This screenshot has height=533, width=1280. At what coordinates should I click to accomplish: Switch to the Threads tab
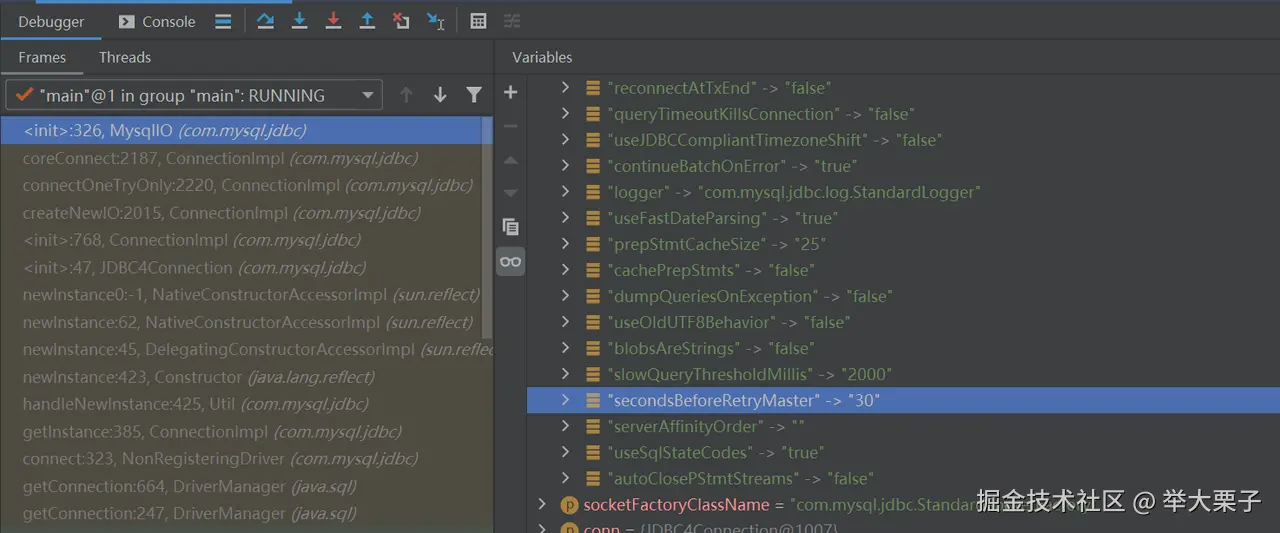(125, 57)
